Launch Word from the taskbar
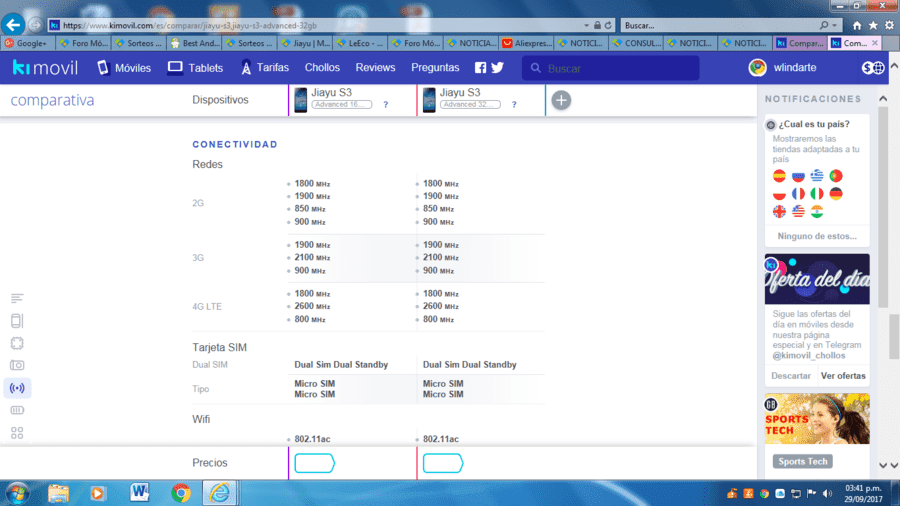This screenshot has width=900, height=506. (x=139, y=493)
